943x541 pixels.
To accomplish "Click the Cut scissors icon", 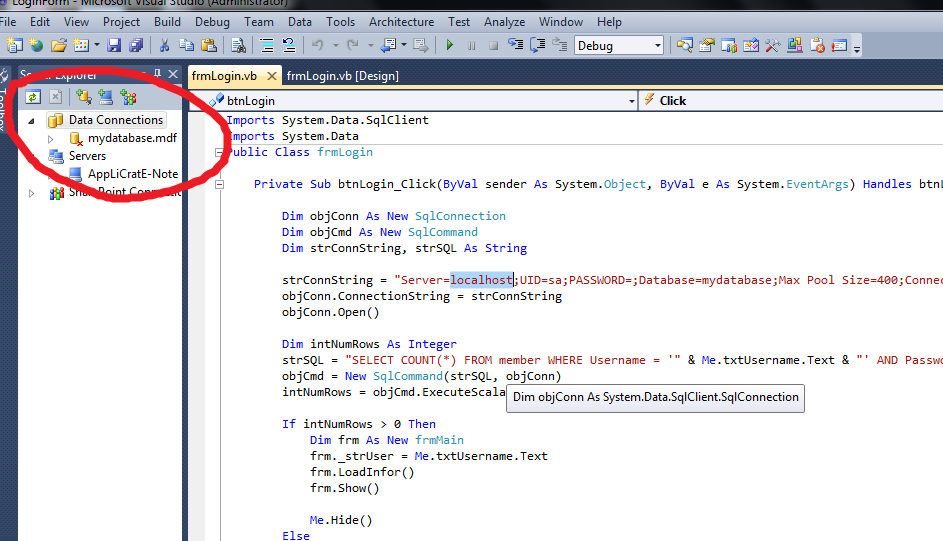I will click(x=164, y=45).
